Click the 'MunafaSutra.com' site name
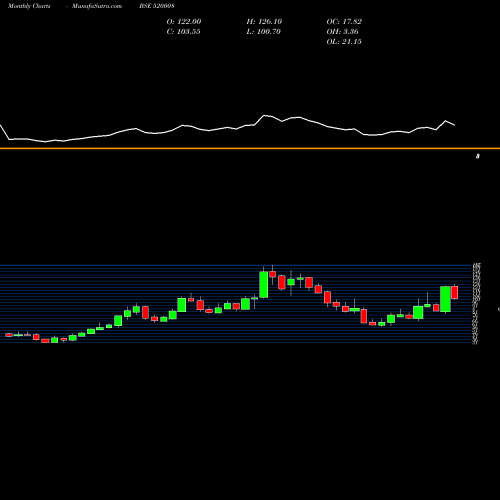 (97, 6)
